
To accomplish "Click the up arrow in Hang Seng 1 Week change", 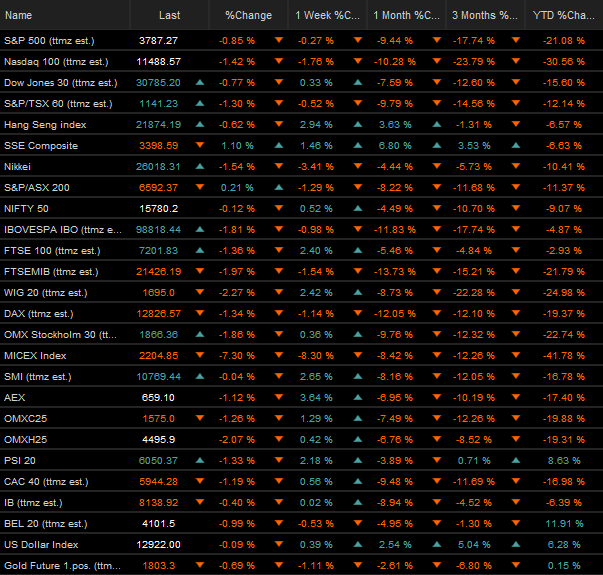I will pyautogui.click(x=358, y=125).
